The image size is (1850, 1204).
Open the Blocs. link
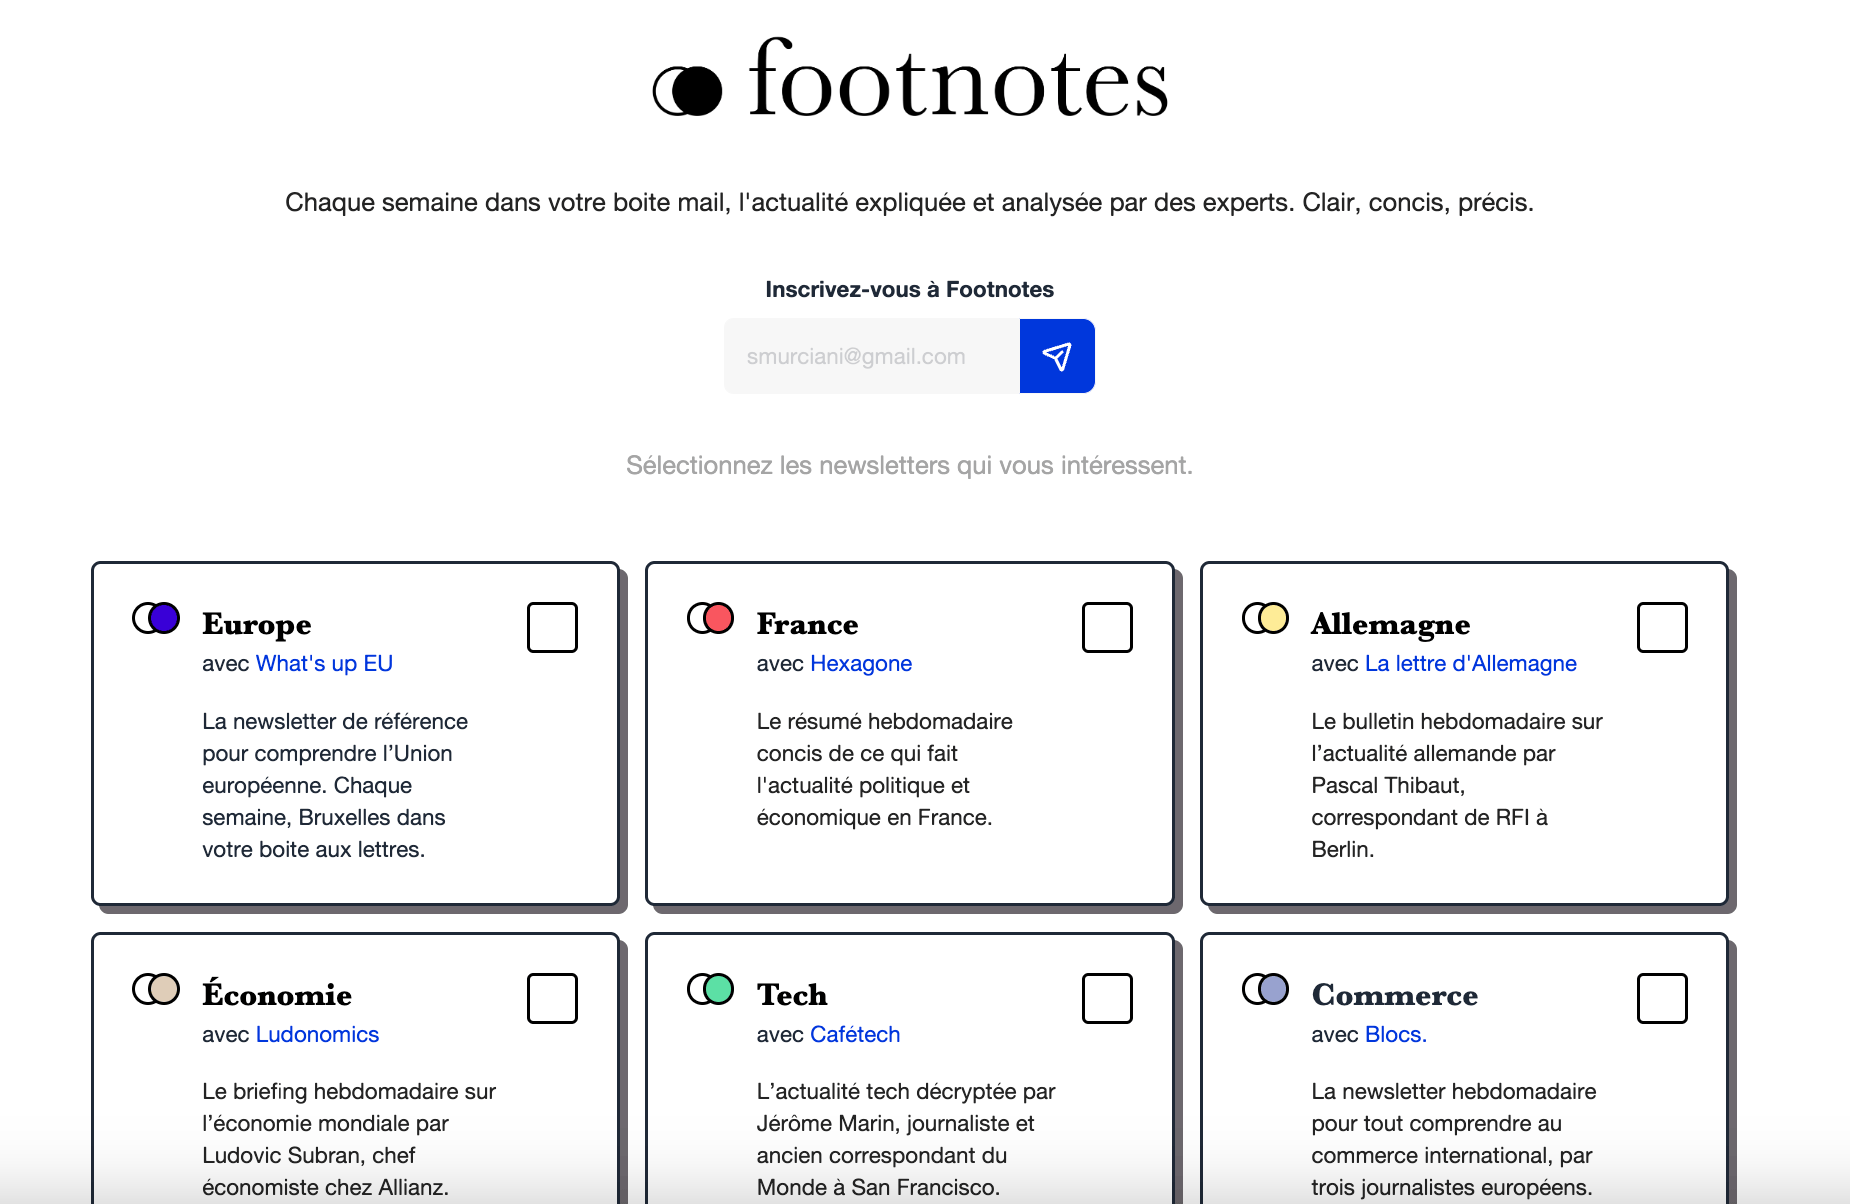pyautogui.click(x=1396, y=1034)
